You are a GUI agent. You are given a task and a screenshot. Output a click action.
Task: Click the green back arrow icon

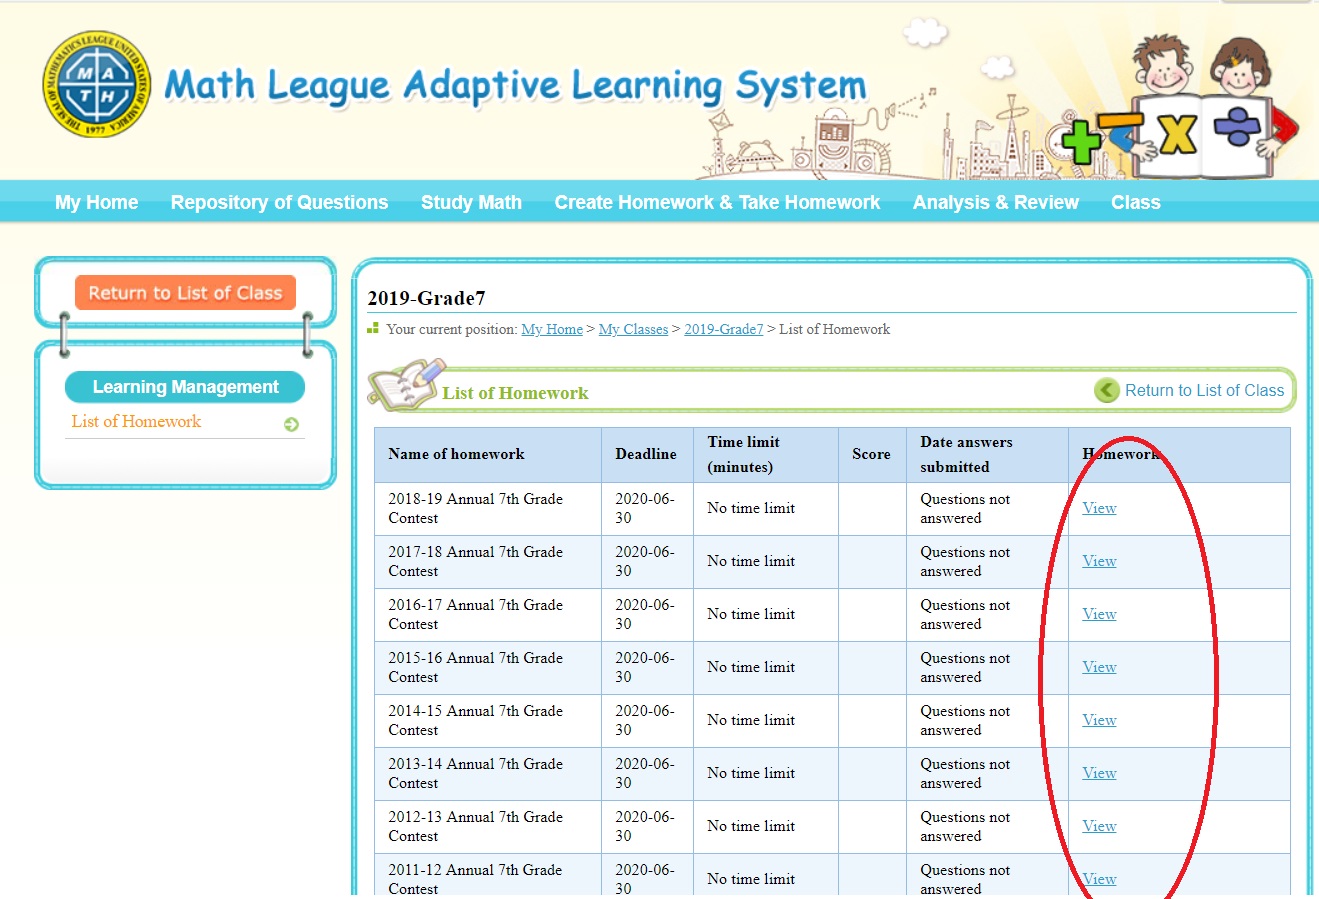1106,390
